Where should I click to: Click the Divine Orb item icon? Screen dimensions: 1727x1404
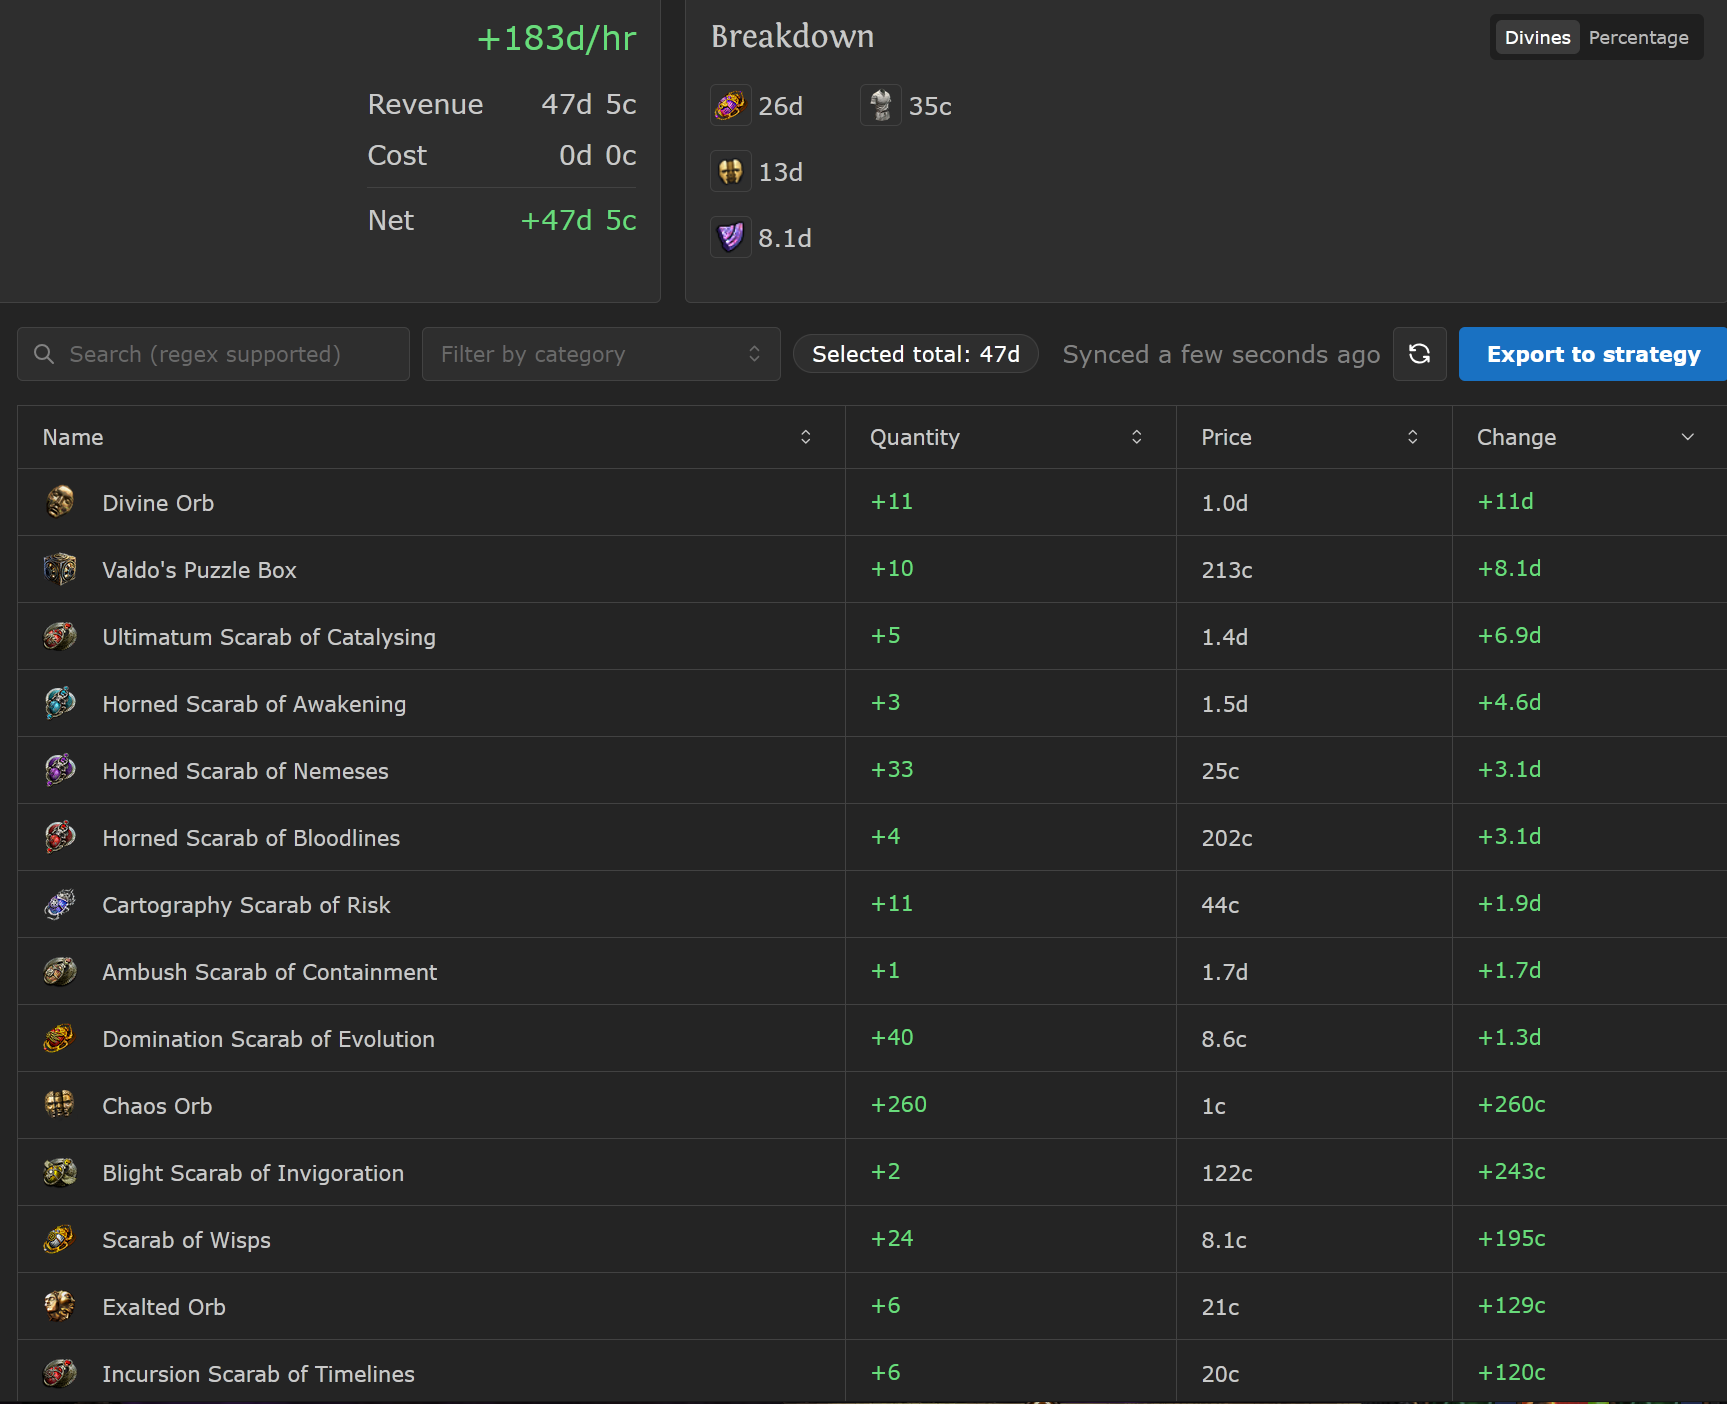pos(60,502)
